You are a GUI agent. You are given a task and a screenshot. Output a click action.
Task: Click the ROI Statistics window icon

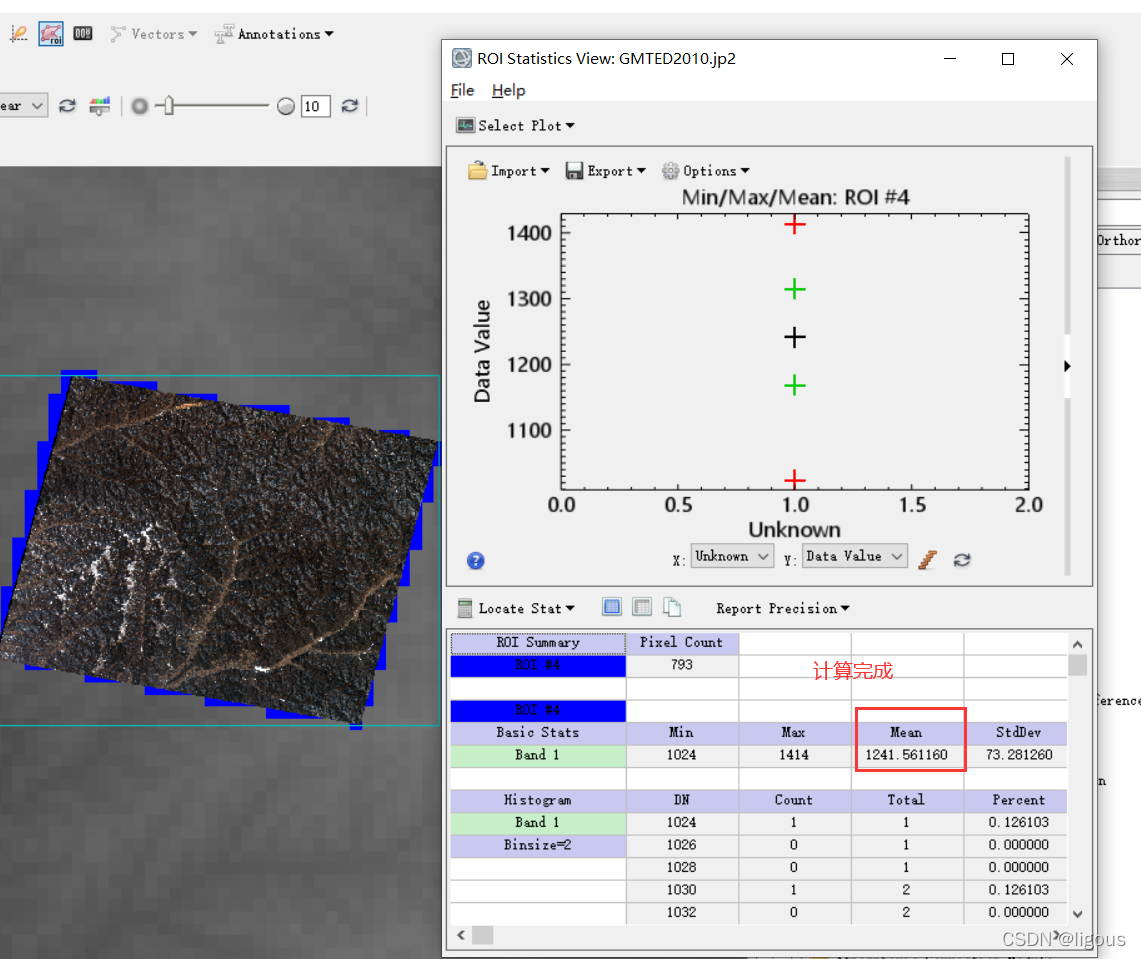pyautogui.click(x=461, y=58)
